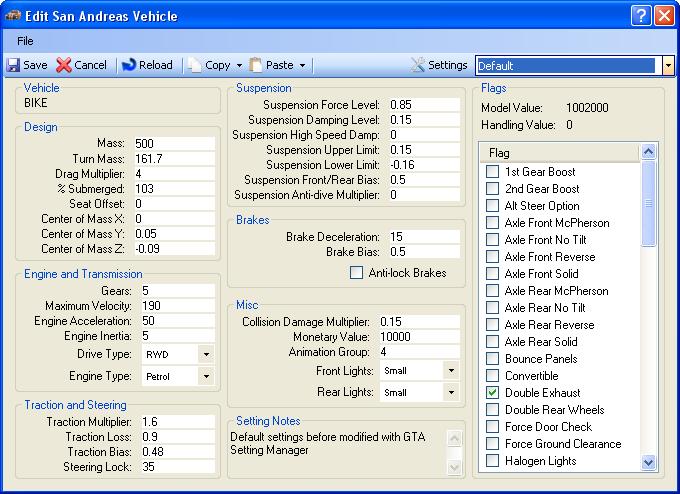Click the flag list scroll-up arrow

tap(648, 152)
